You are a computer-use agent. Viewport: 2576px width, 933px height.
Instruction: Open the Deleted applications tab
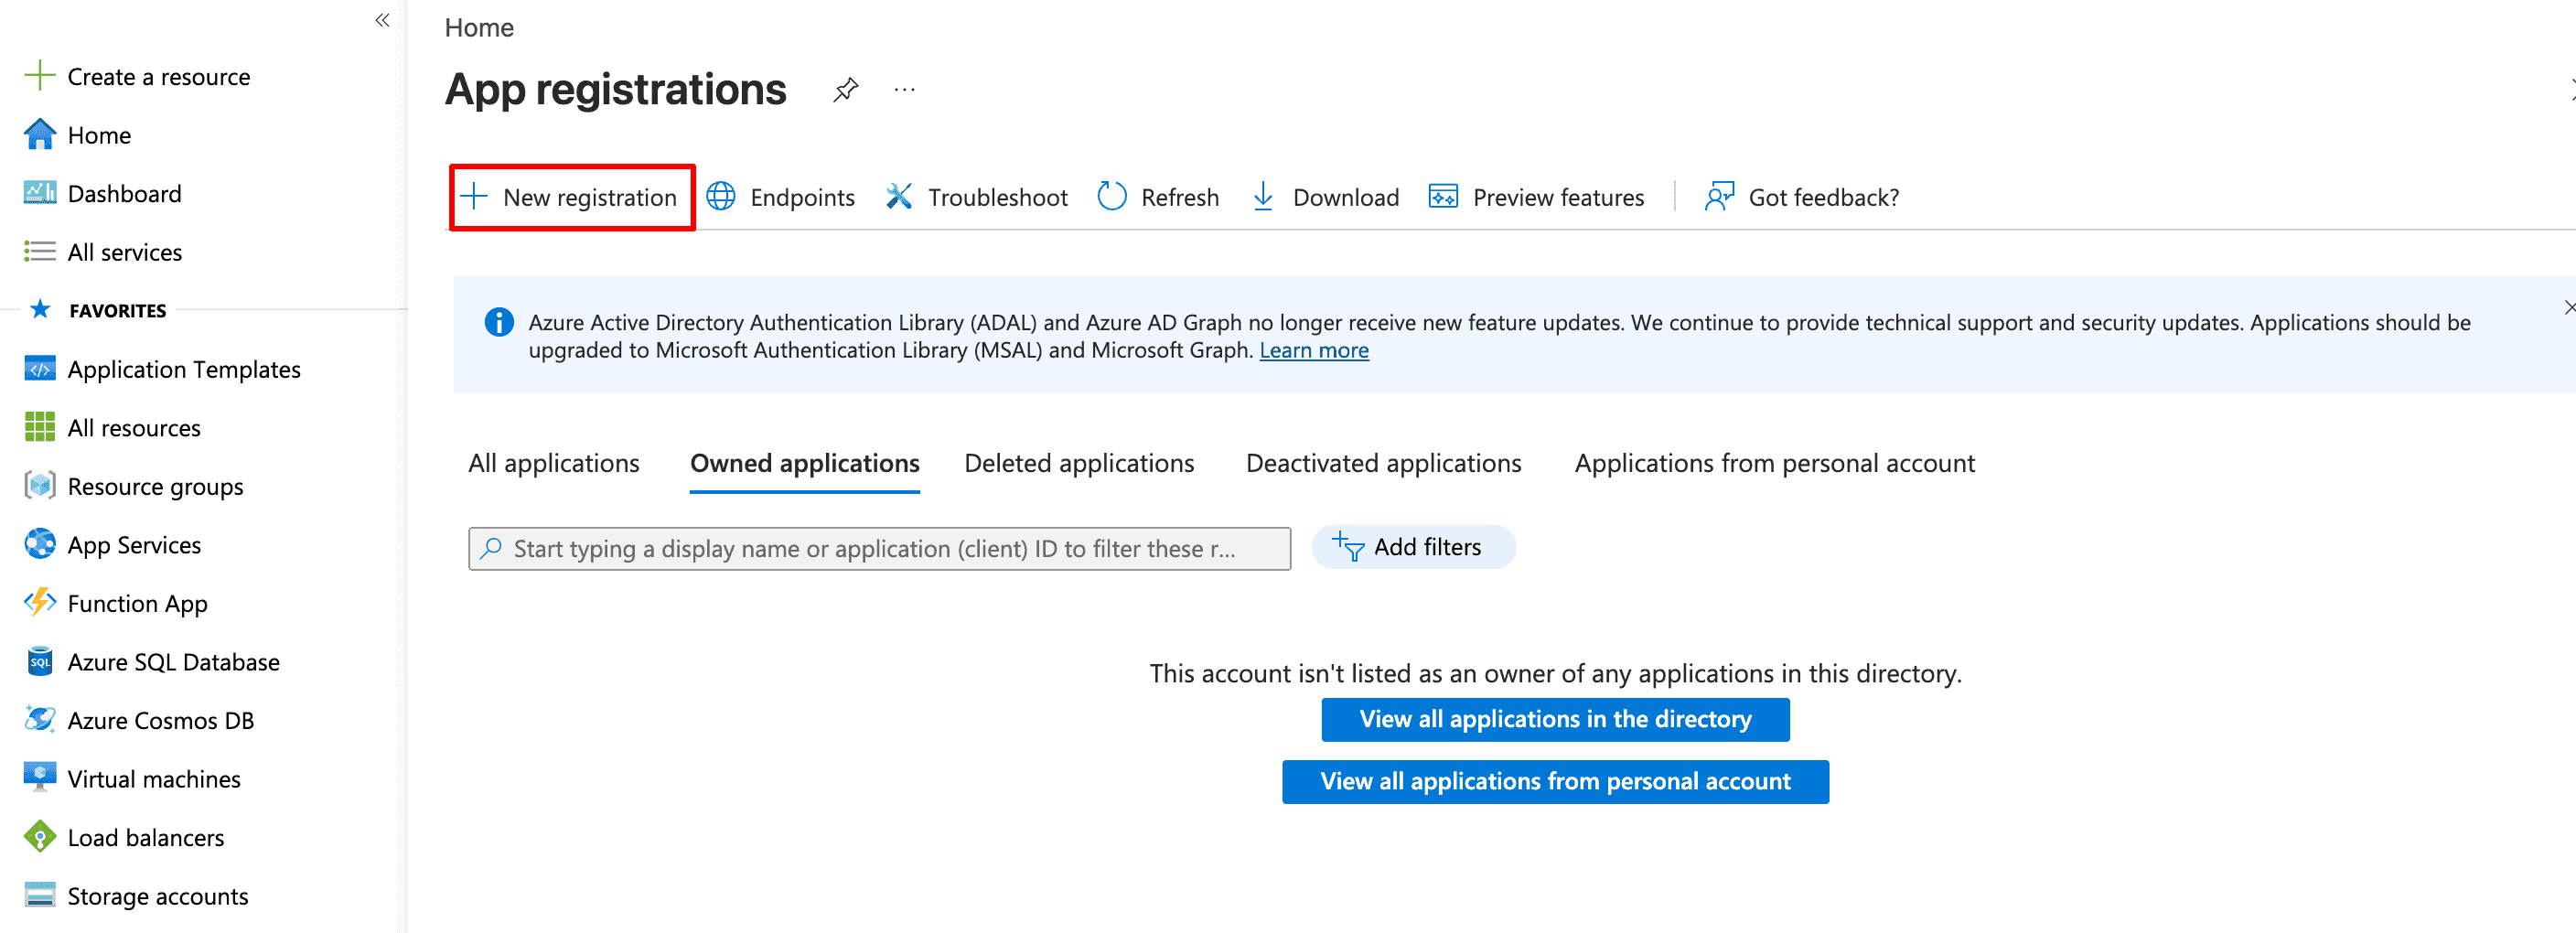pyautogui.click(x=1079, y=463)
